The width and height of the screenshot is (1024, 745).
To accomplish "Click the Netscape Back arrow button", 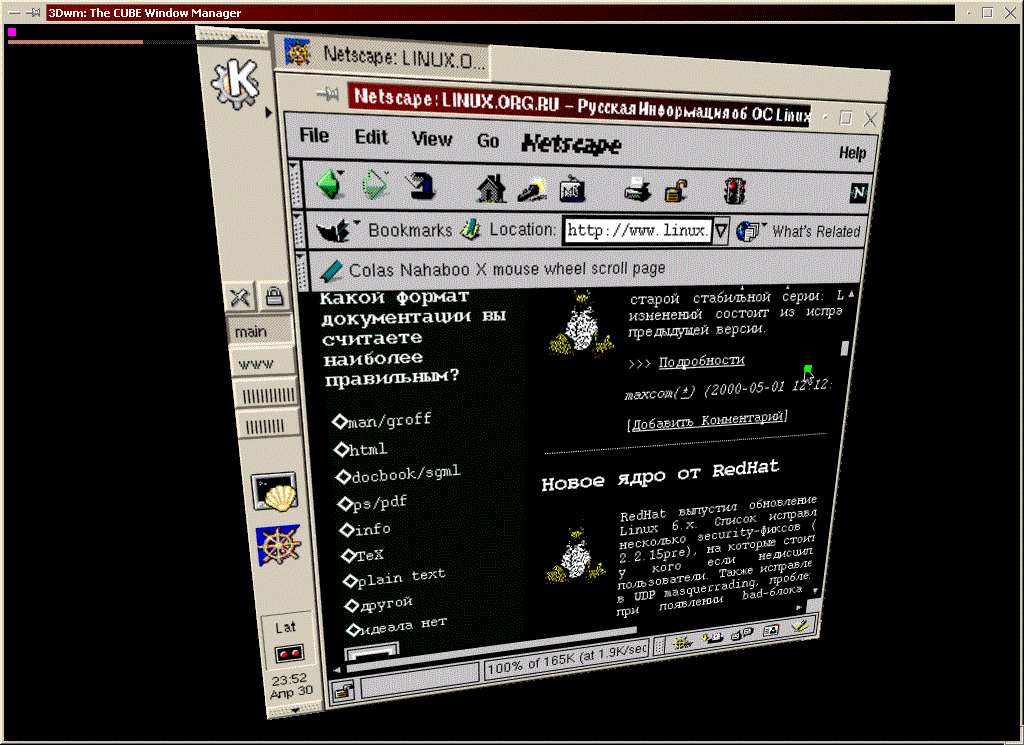I will click(x=330, y=183).
